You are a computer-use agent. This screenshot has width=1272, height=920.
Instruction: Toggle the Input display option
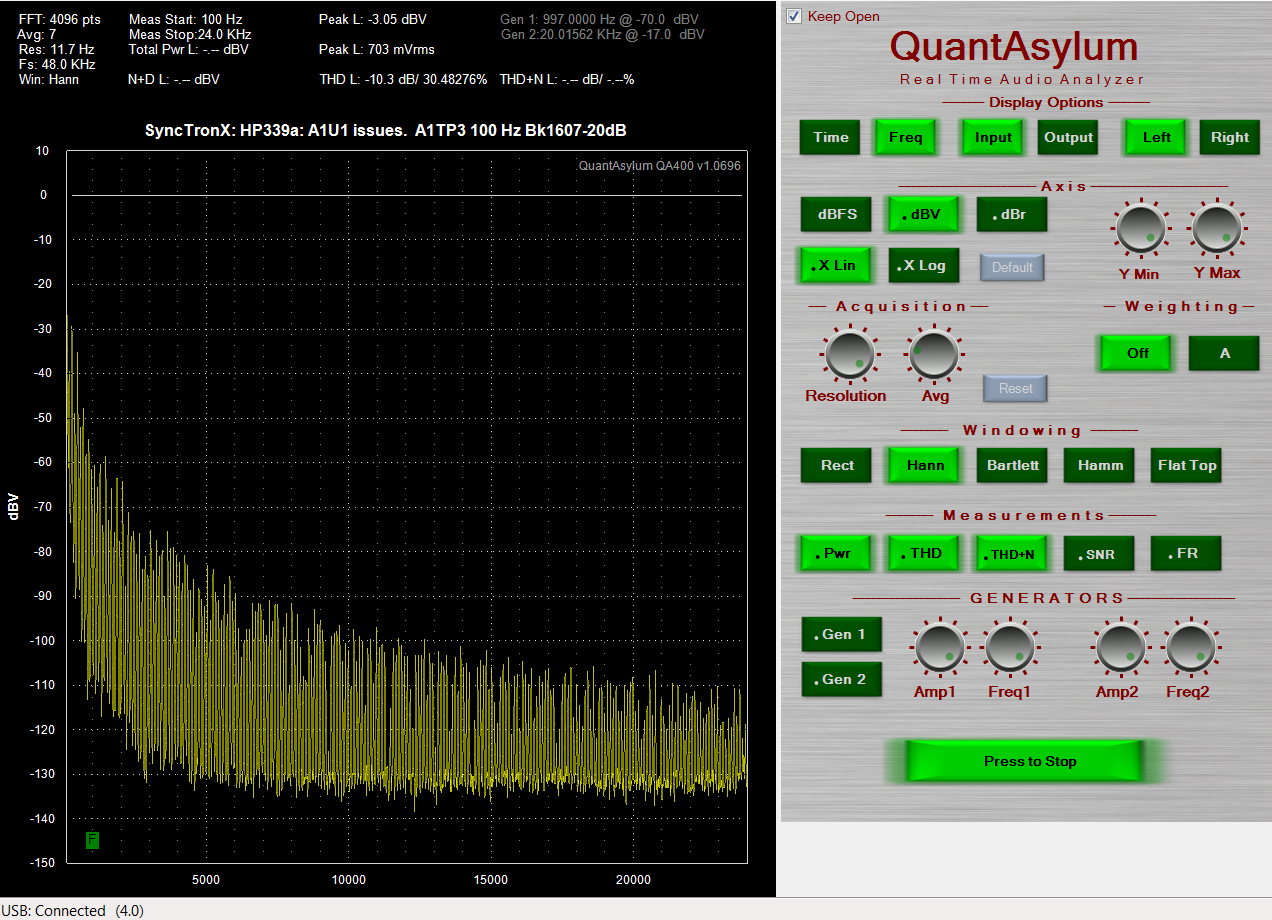point(993,138)
